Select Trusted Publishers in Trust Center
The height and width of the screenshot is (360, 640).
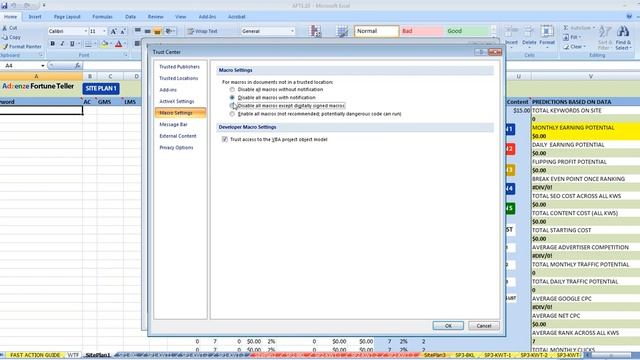click(180, 67)
